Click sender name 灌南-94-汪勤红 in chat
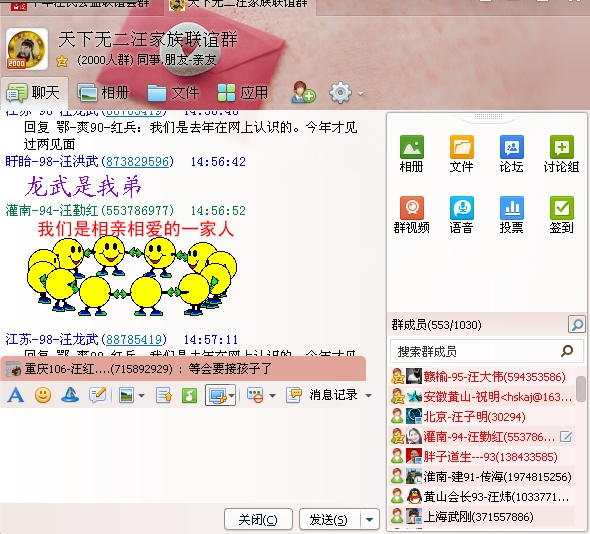 pyautogui.click(x=52, y=210)
